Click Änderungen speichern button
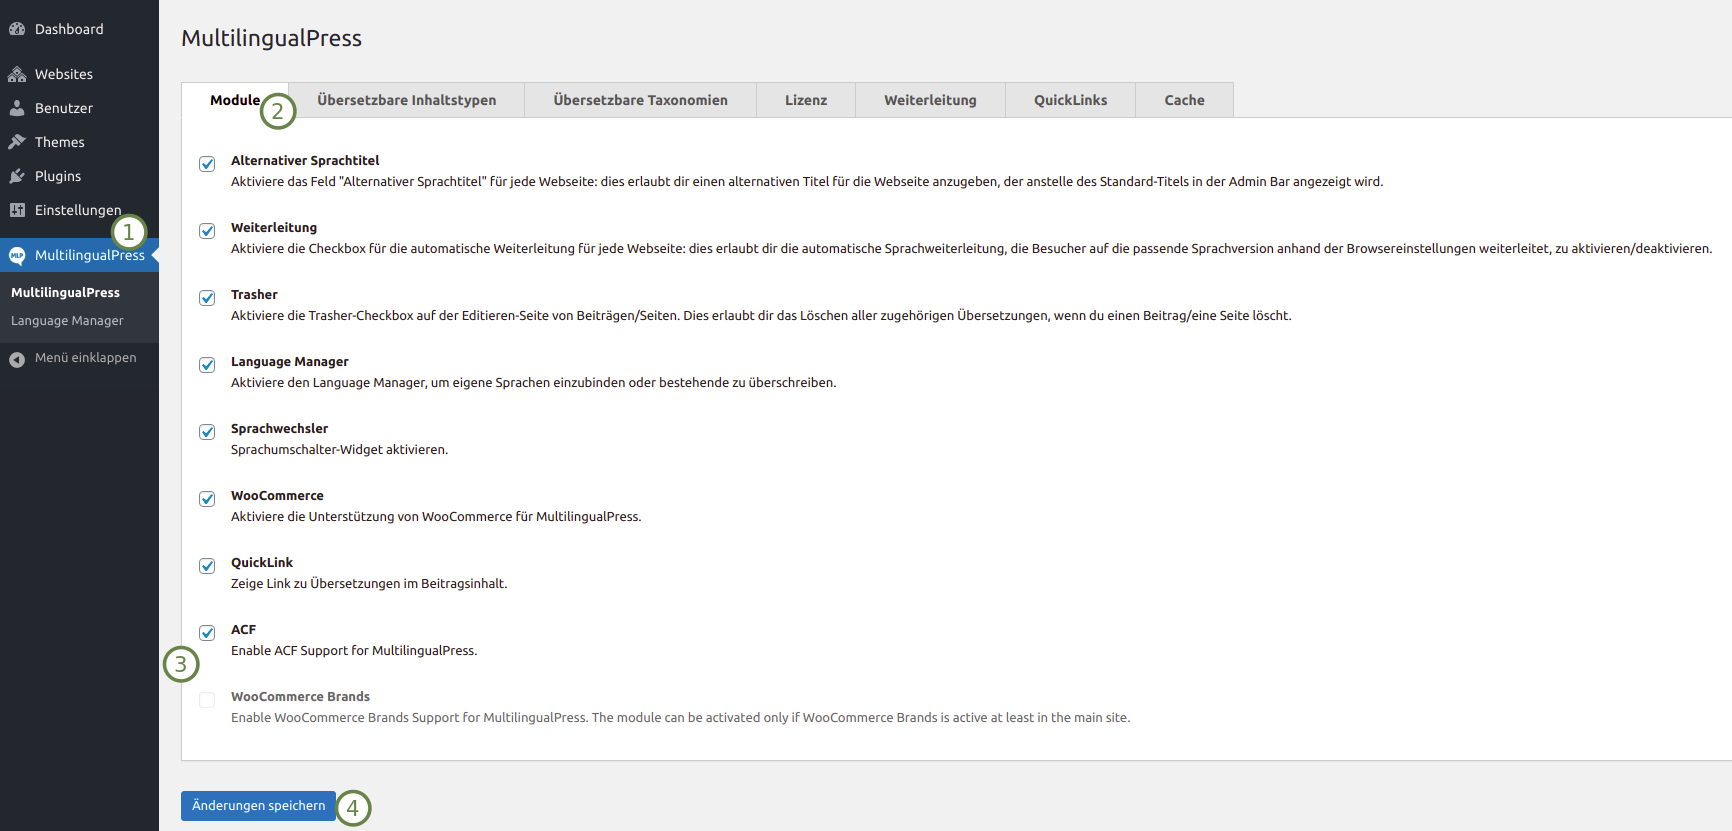 coord(258,806)
